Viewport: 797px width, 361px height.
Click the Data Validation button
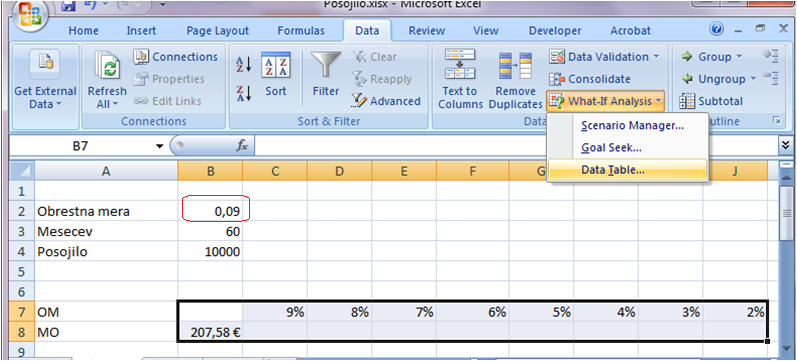(600, 57)
